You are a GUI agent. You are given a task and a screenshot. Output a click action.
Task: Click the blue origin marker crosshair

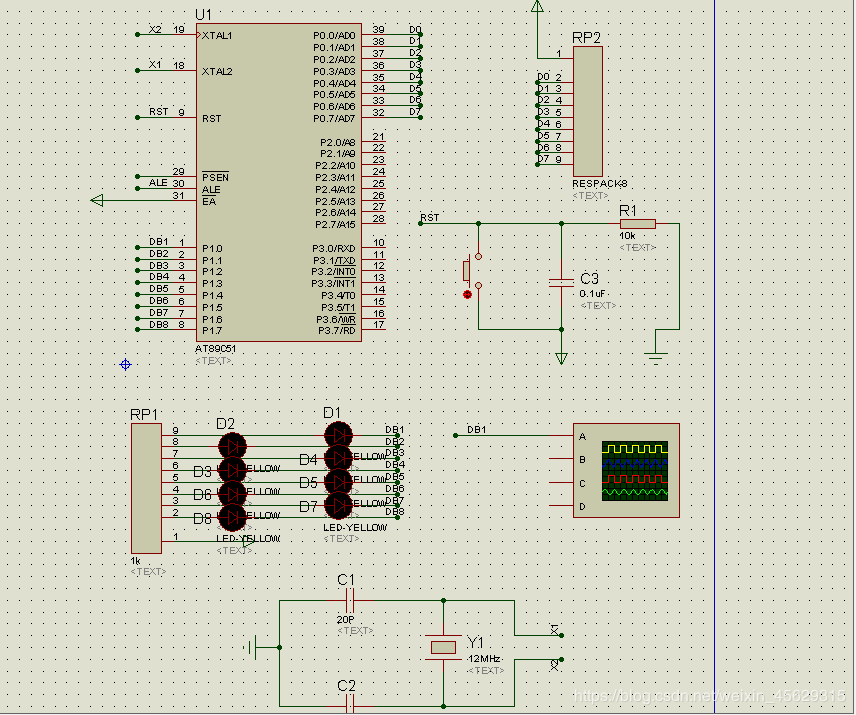click(x=125, y=365)
